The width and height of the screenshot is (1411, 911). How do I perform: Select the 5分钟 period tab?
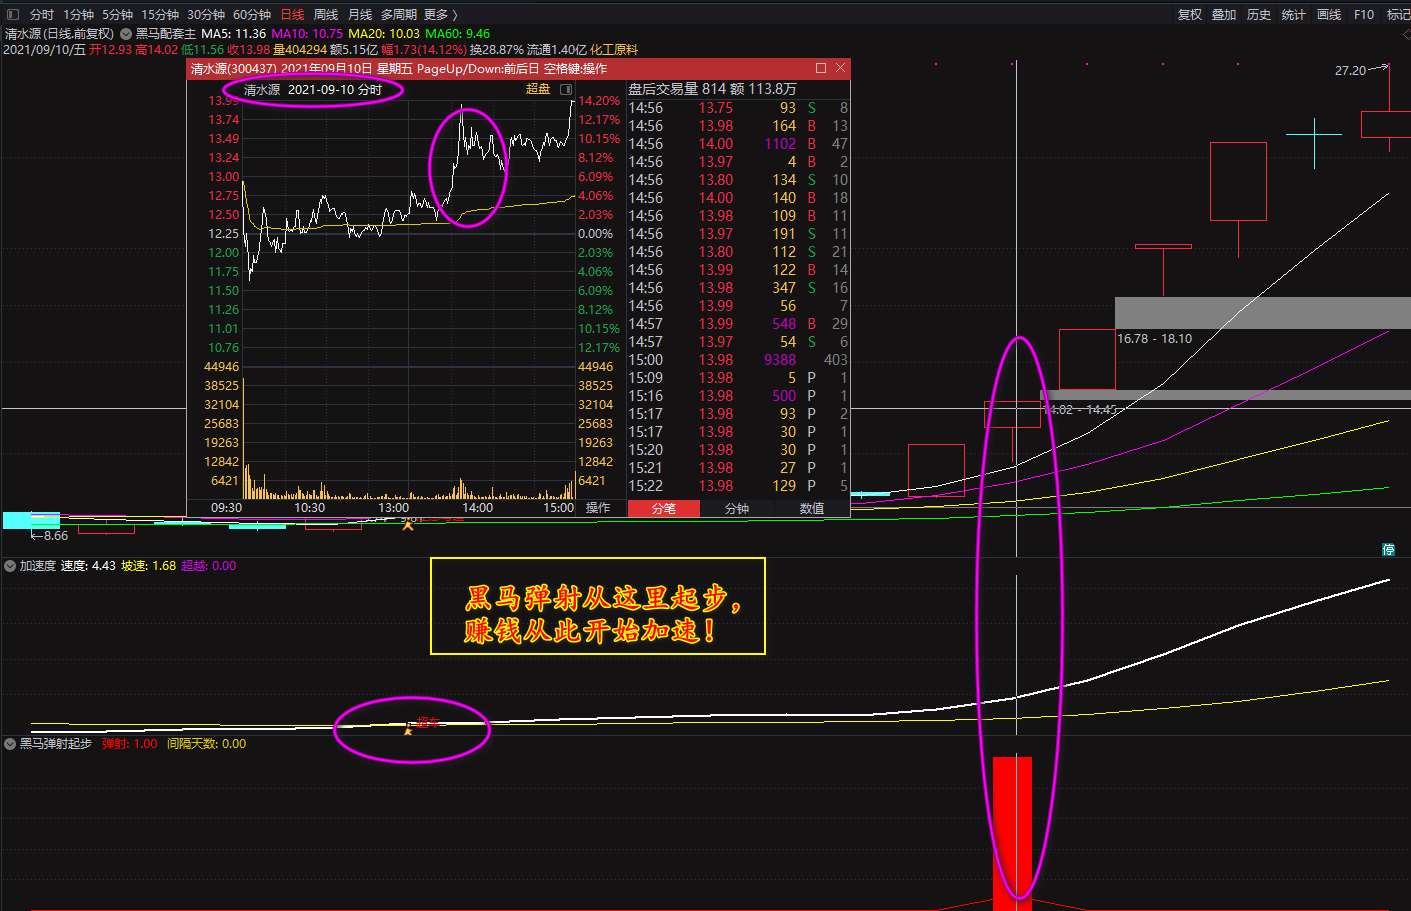117,15
